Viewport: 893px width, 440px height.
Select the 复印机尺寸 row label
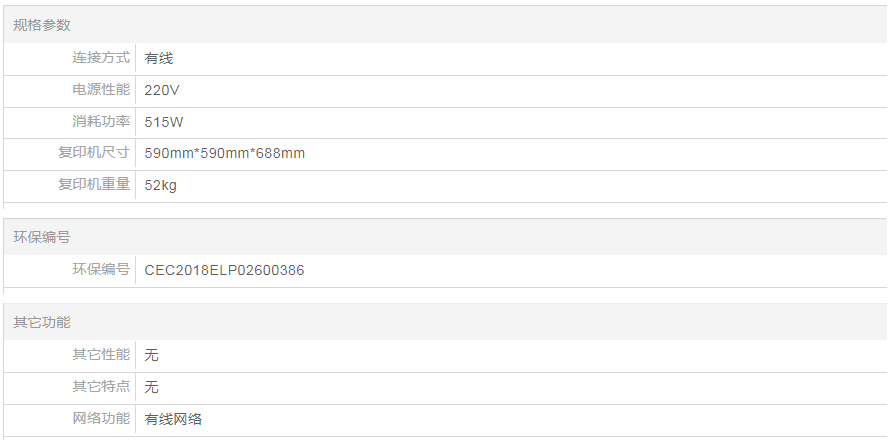[94, 153]
